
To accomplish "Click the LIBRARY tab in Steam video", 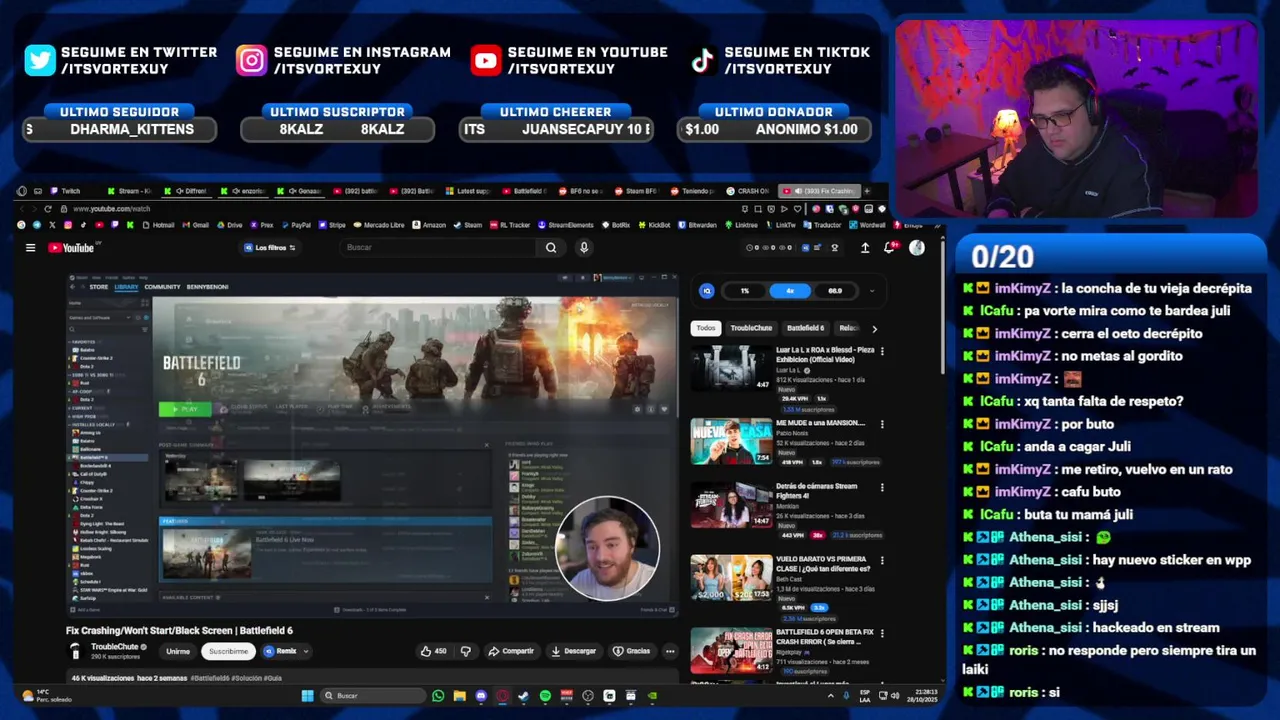I will [x=126, y=287].
